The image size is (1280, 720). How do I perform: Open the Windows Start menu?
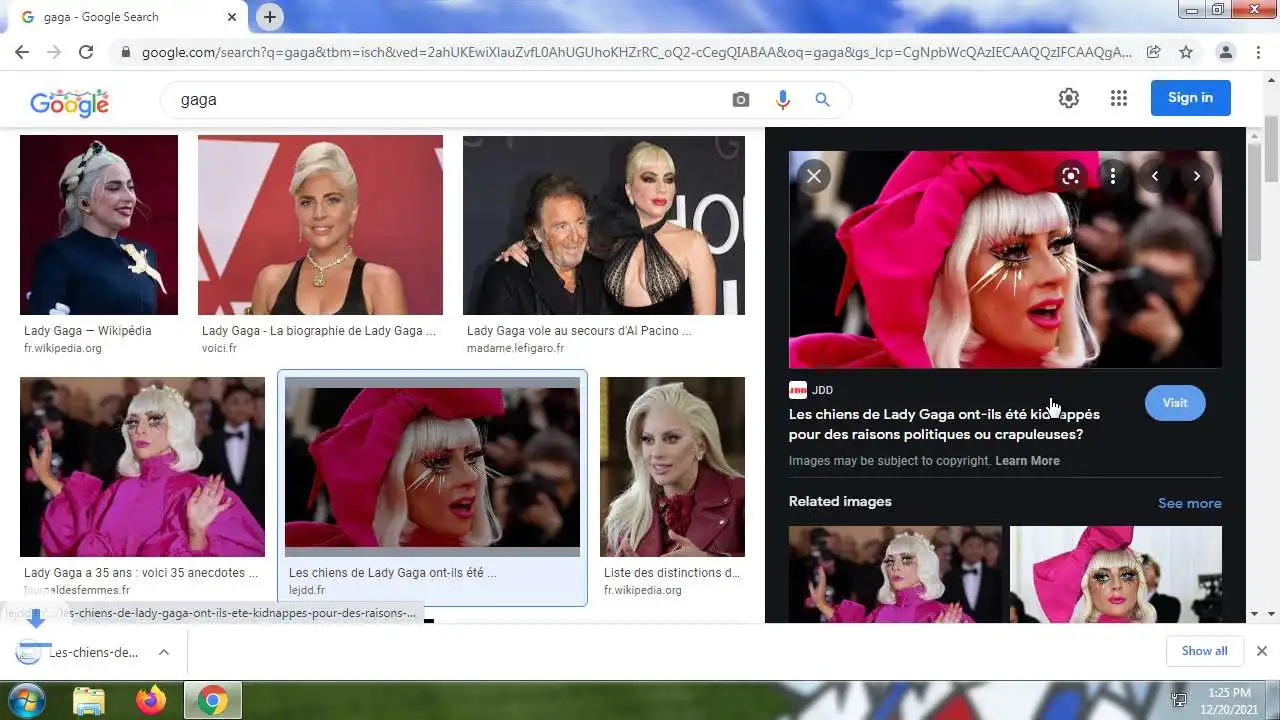click(x=26, y=700)
